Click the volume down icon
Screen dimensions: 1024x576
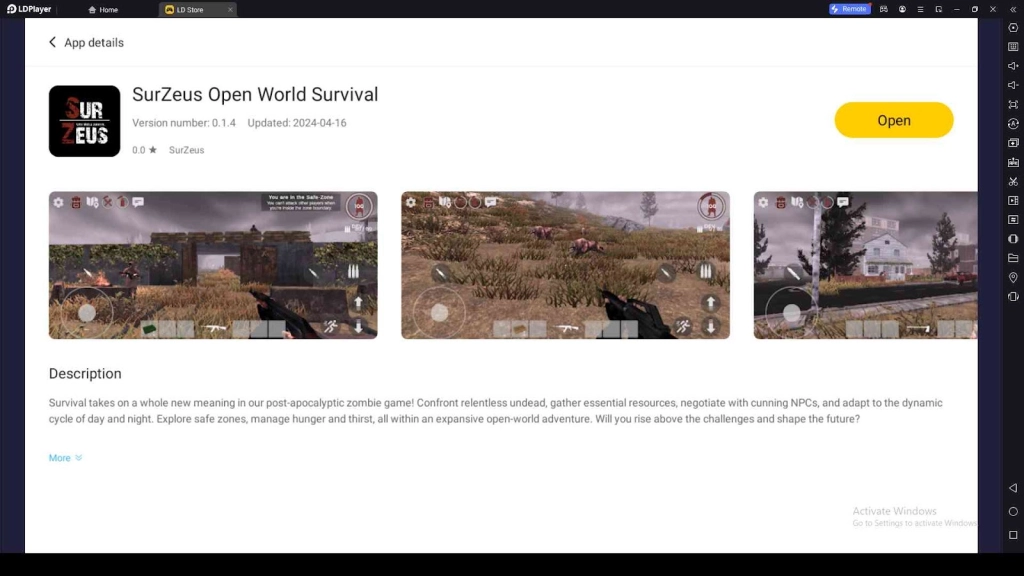coord(1013,85)
